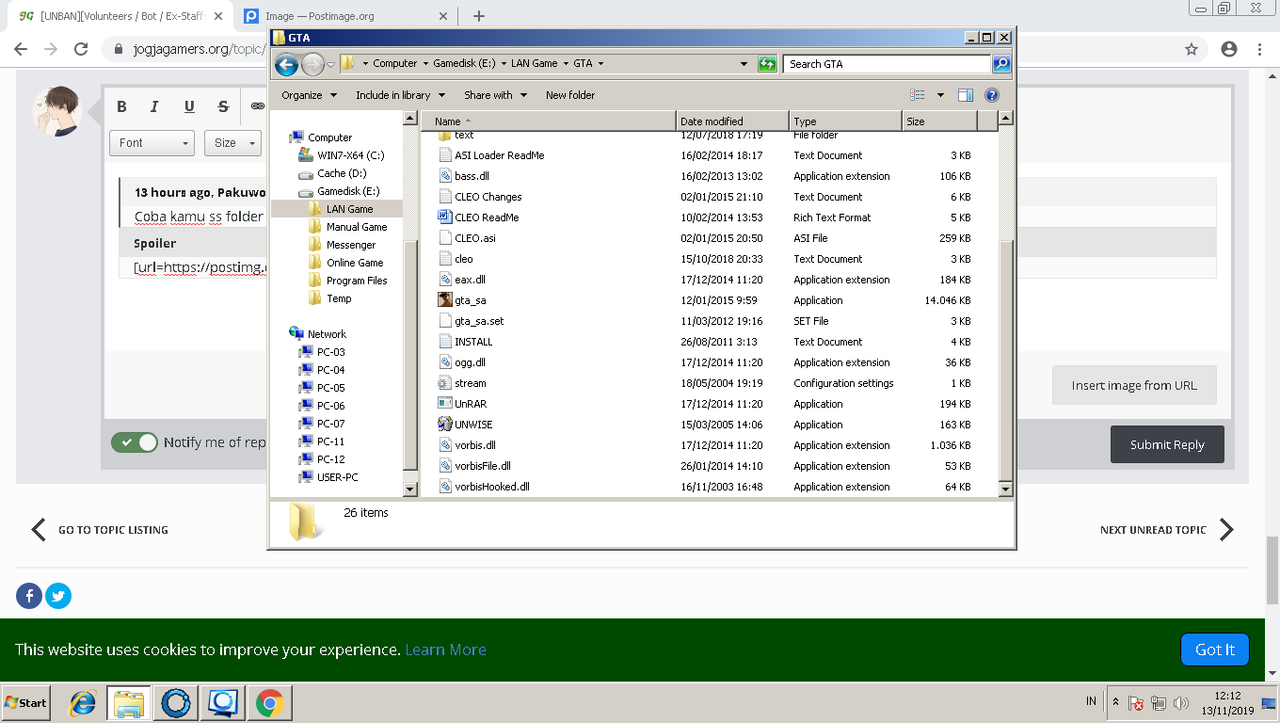Accept cookies with Got It
This screenshot has width=1280, height=723.
click(x=1215, y=649)
